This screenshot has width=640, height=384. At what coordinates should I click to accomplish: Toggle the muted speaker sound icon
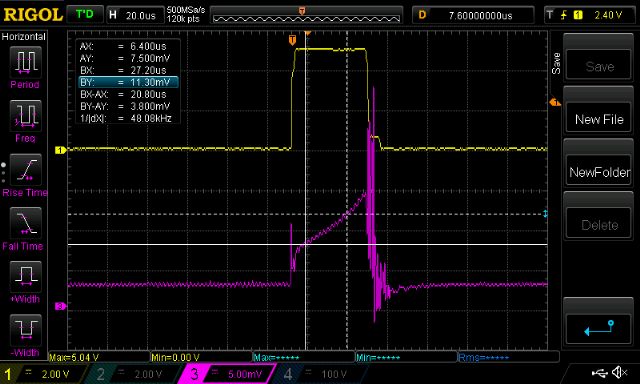[x=620, y=372]
